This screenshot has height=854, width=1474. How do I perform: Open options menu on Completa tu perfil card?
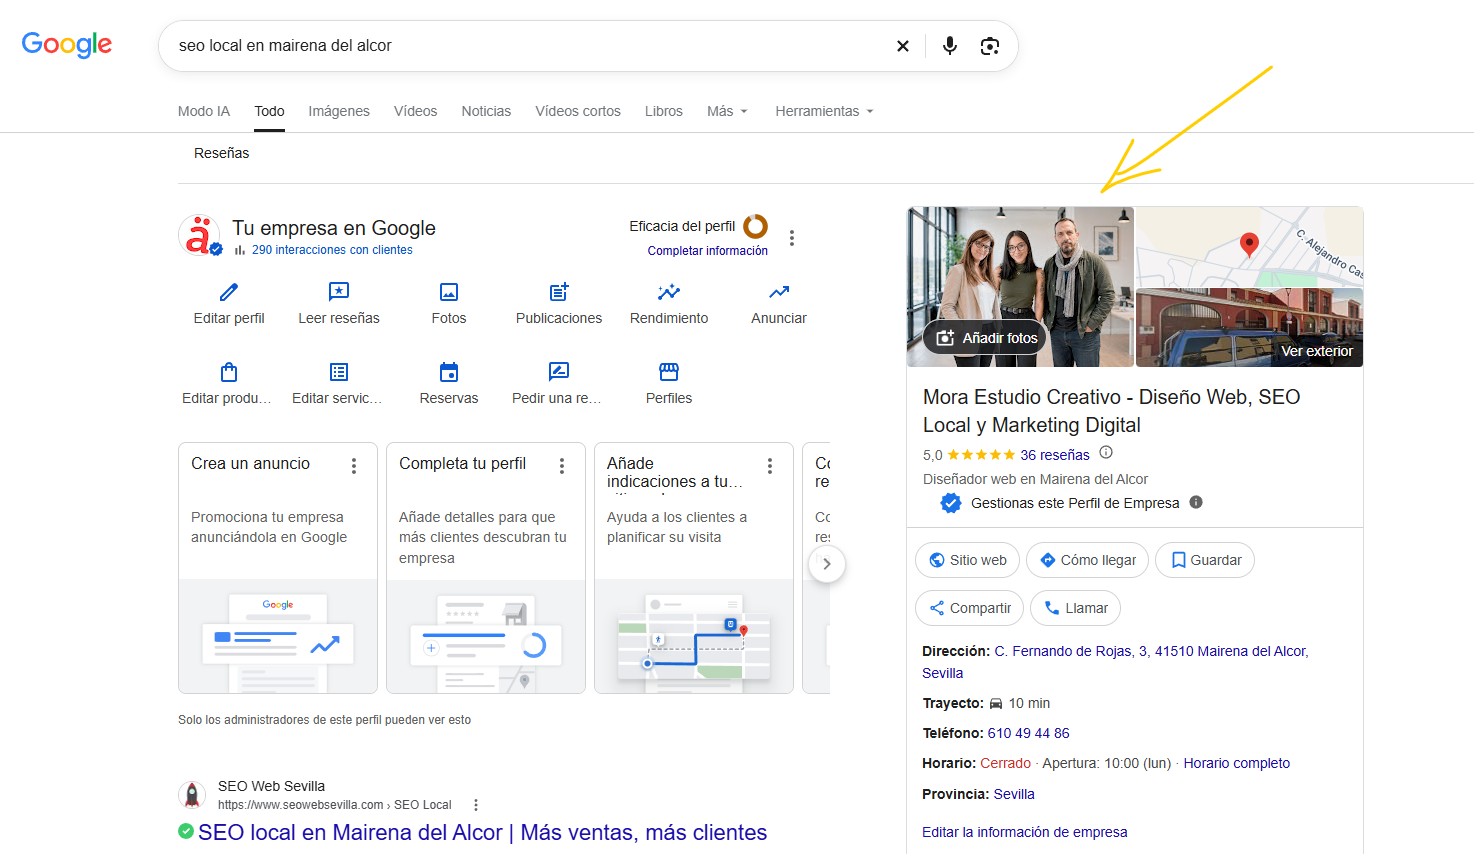point(562,466)
